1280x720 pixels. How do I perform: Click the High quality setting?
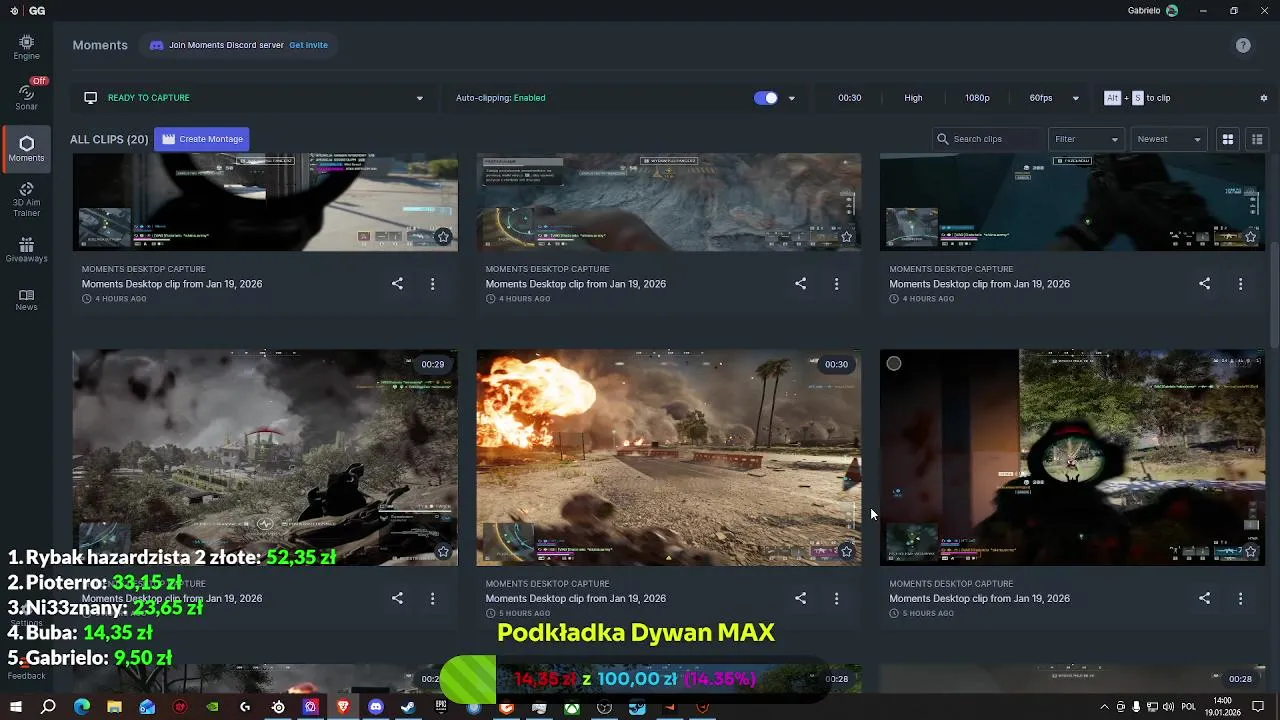coord(913,98)
